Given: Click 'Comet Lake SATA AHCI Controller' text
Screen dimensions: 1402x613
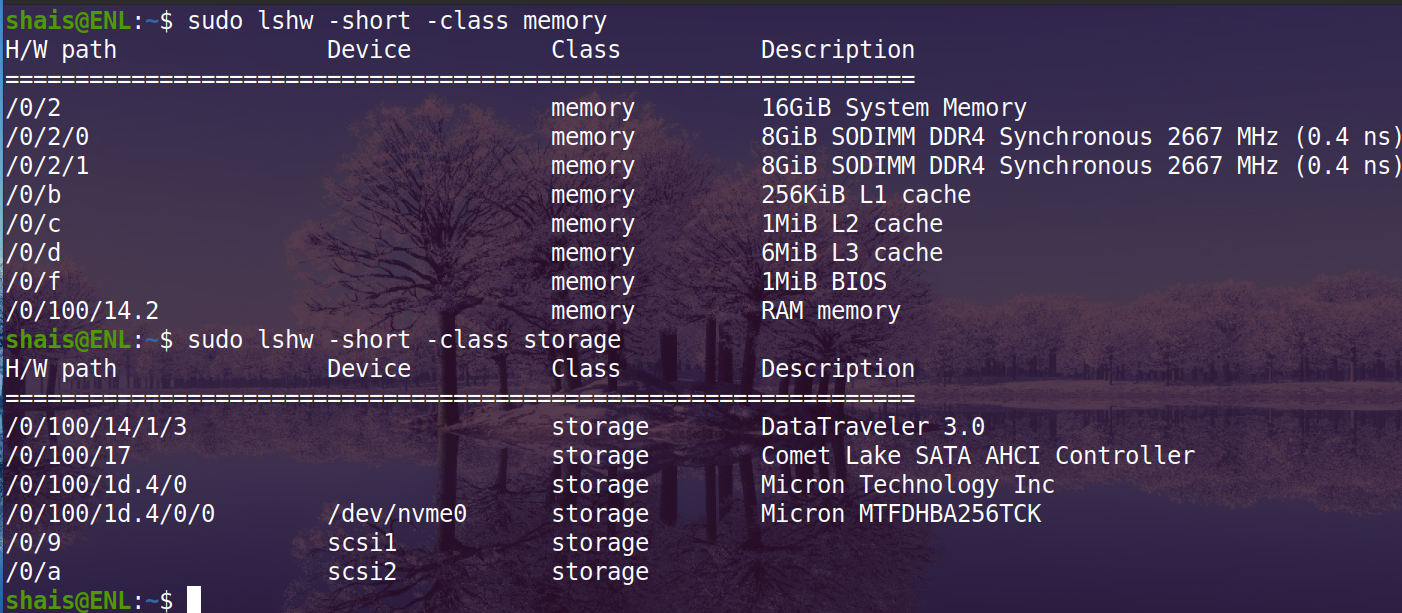Looking at the screenshot, I should click(x=977, y=456).
